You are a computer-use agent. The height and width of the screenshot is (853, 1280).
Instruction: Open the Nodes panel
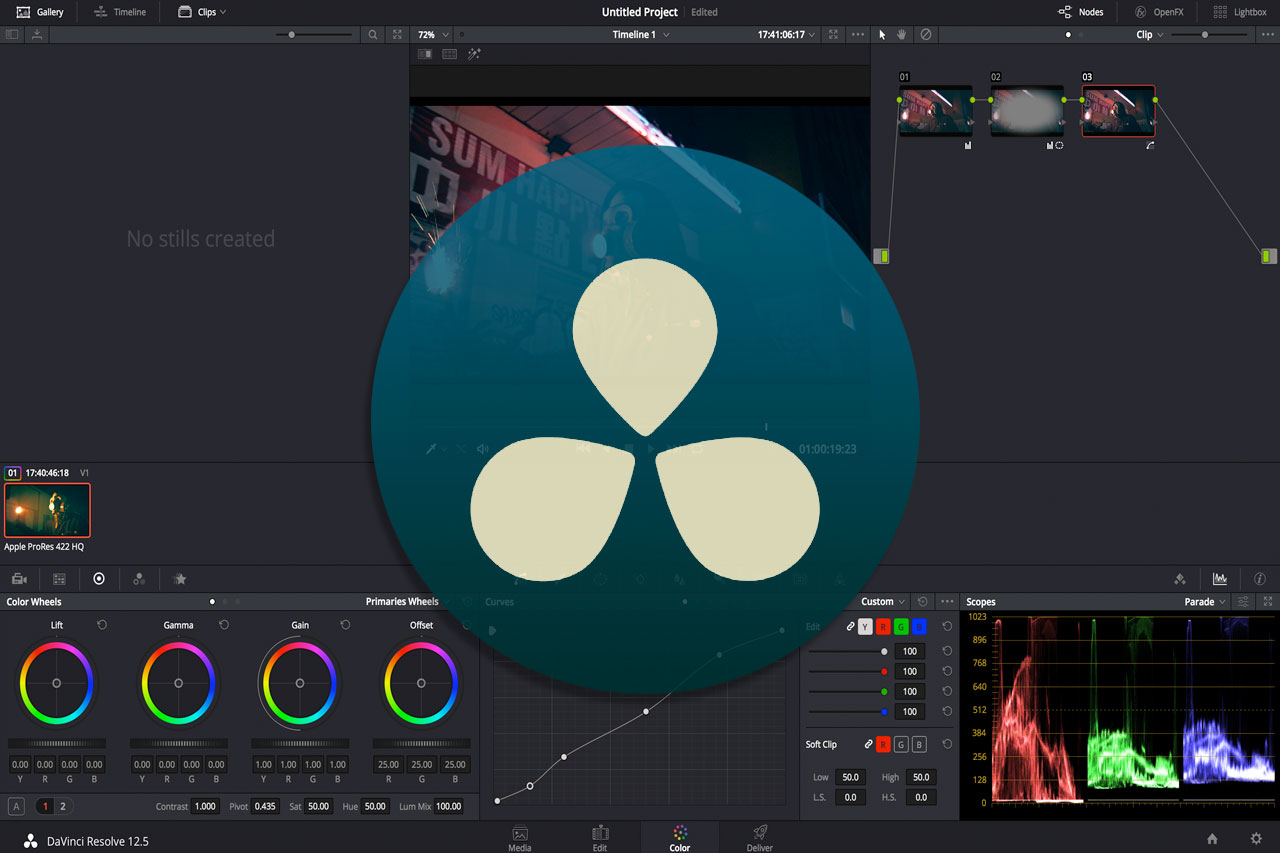point(1081,12)
